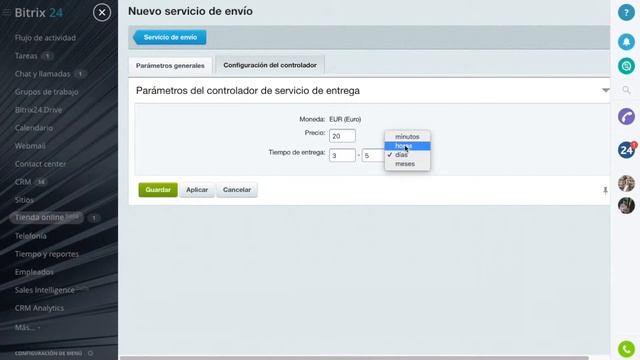Open Contact center in sidebar
Viewport: 640px width, 360px height.
[x=40, y=164]
